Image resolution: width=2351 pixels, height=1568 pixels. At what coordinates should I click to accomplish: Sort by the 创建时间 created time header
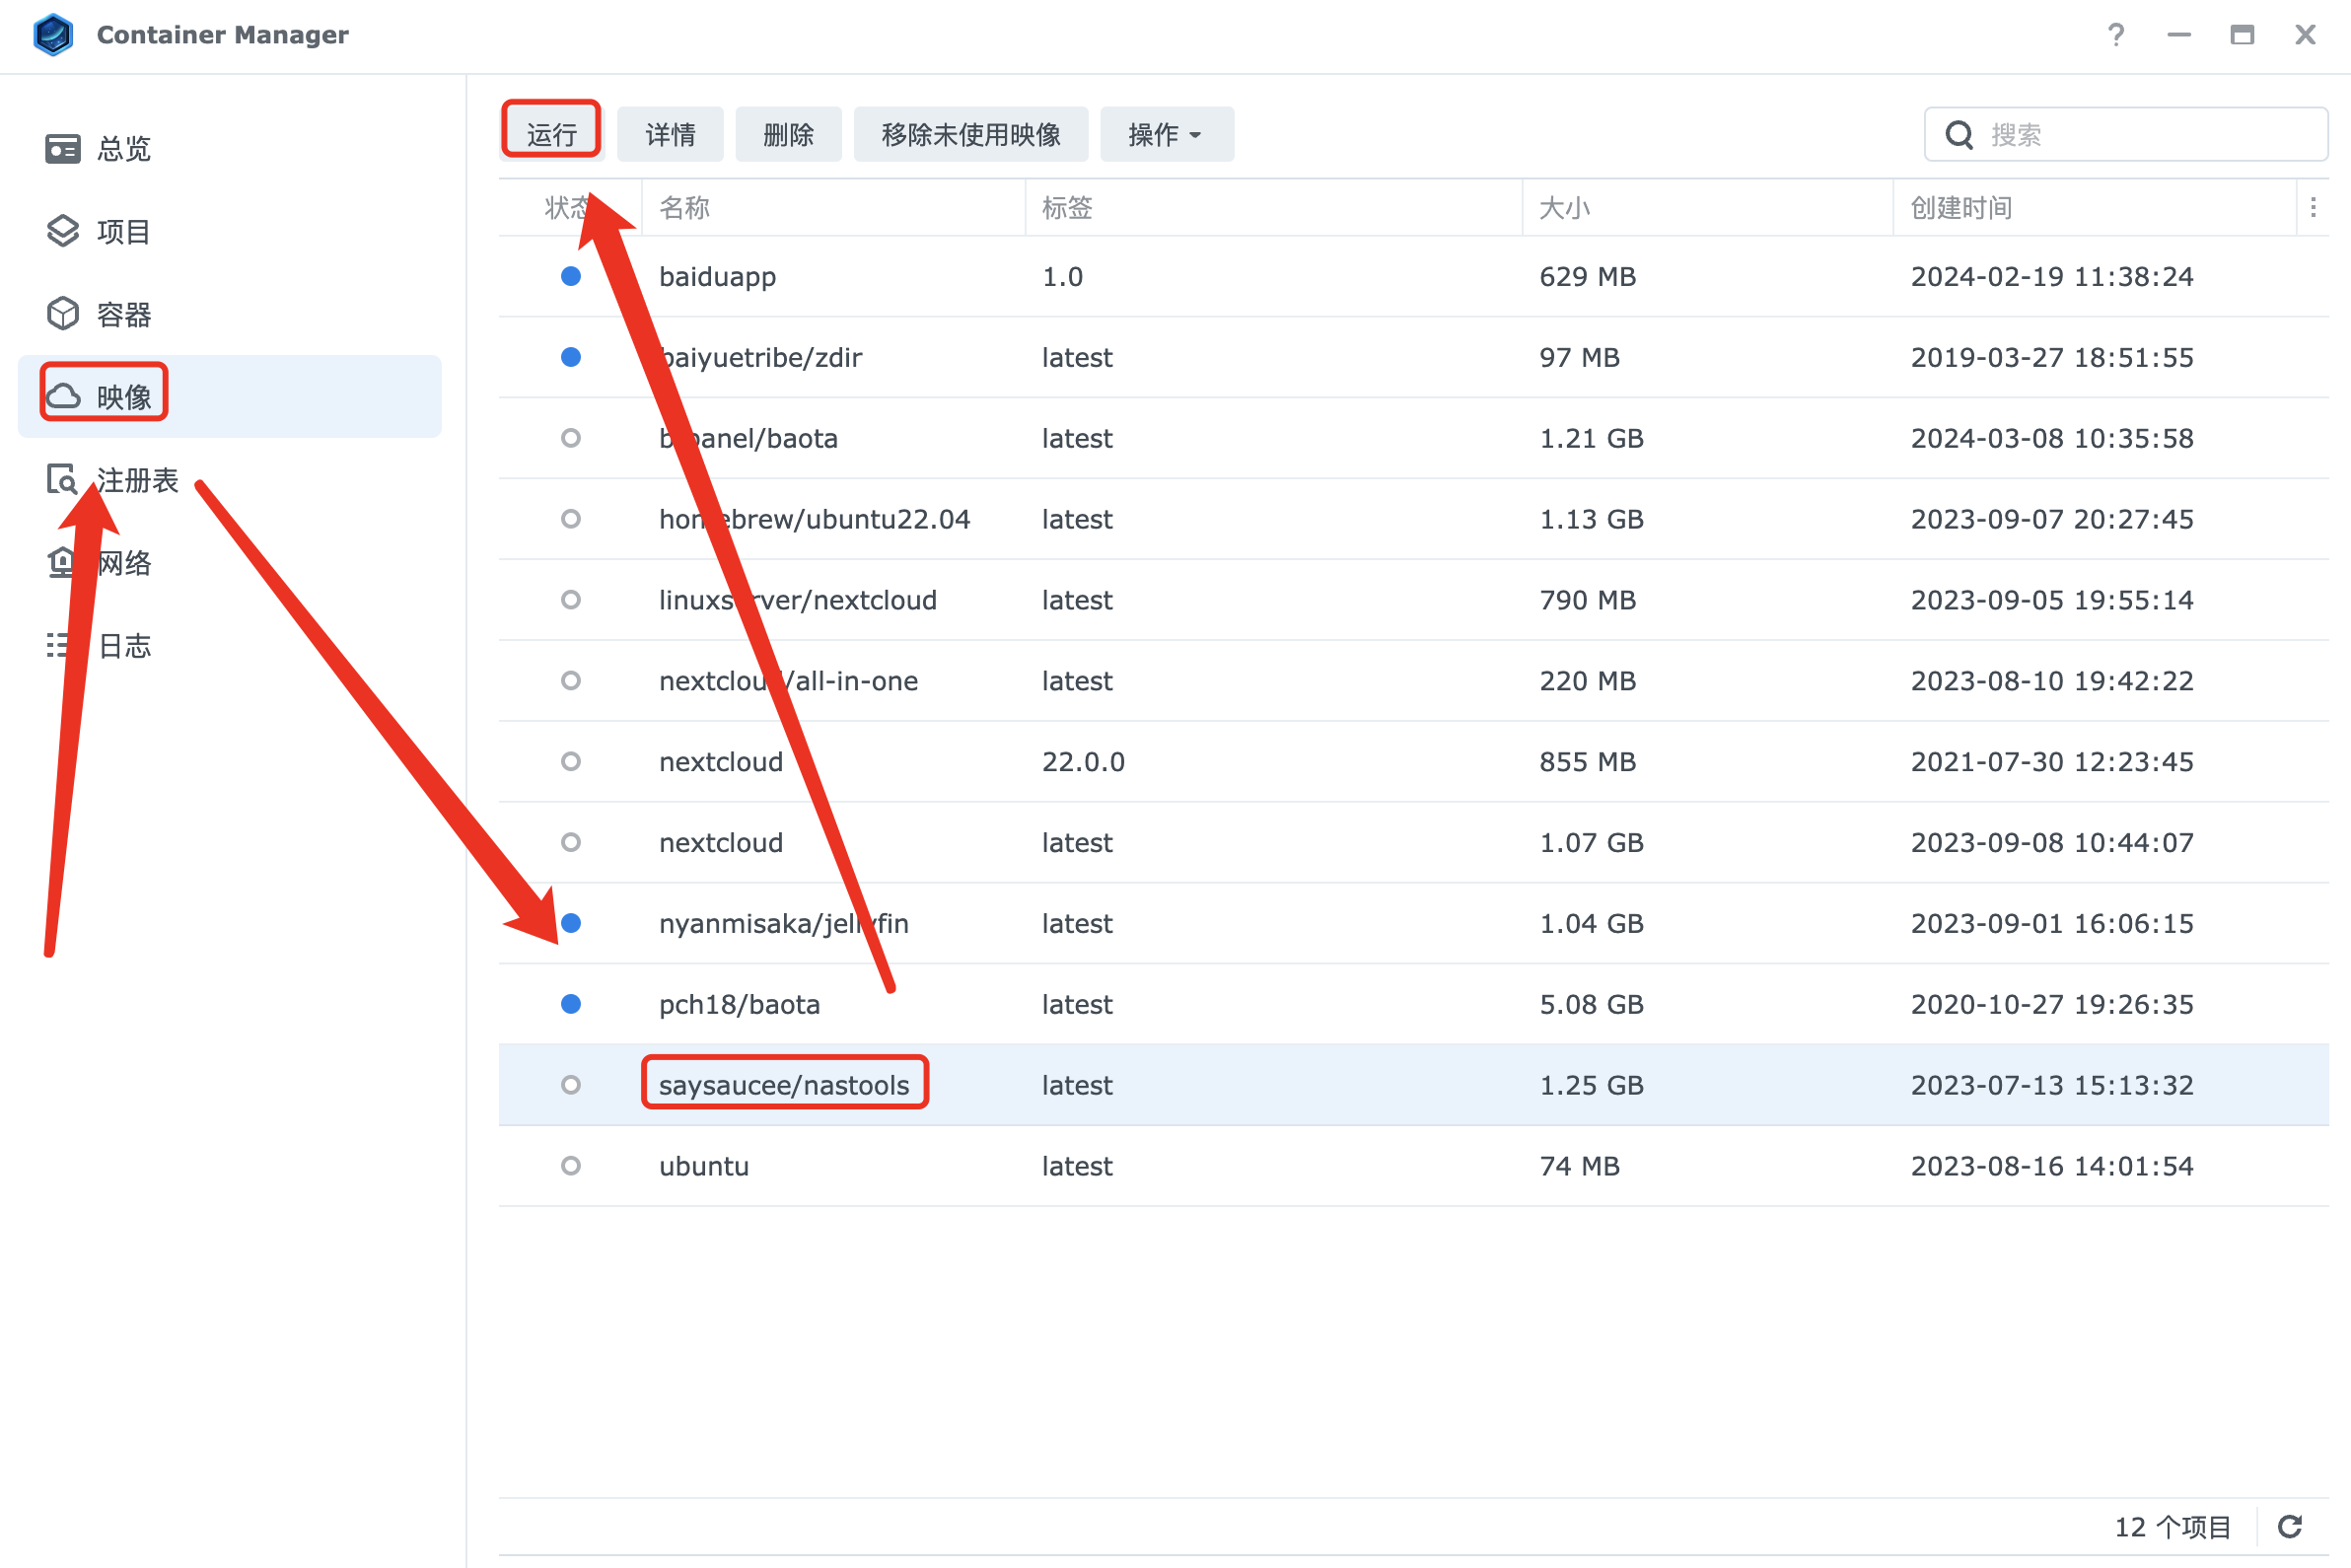(2094, 208)
